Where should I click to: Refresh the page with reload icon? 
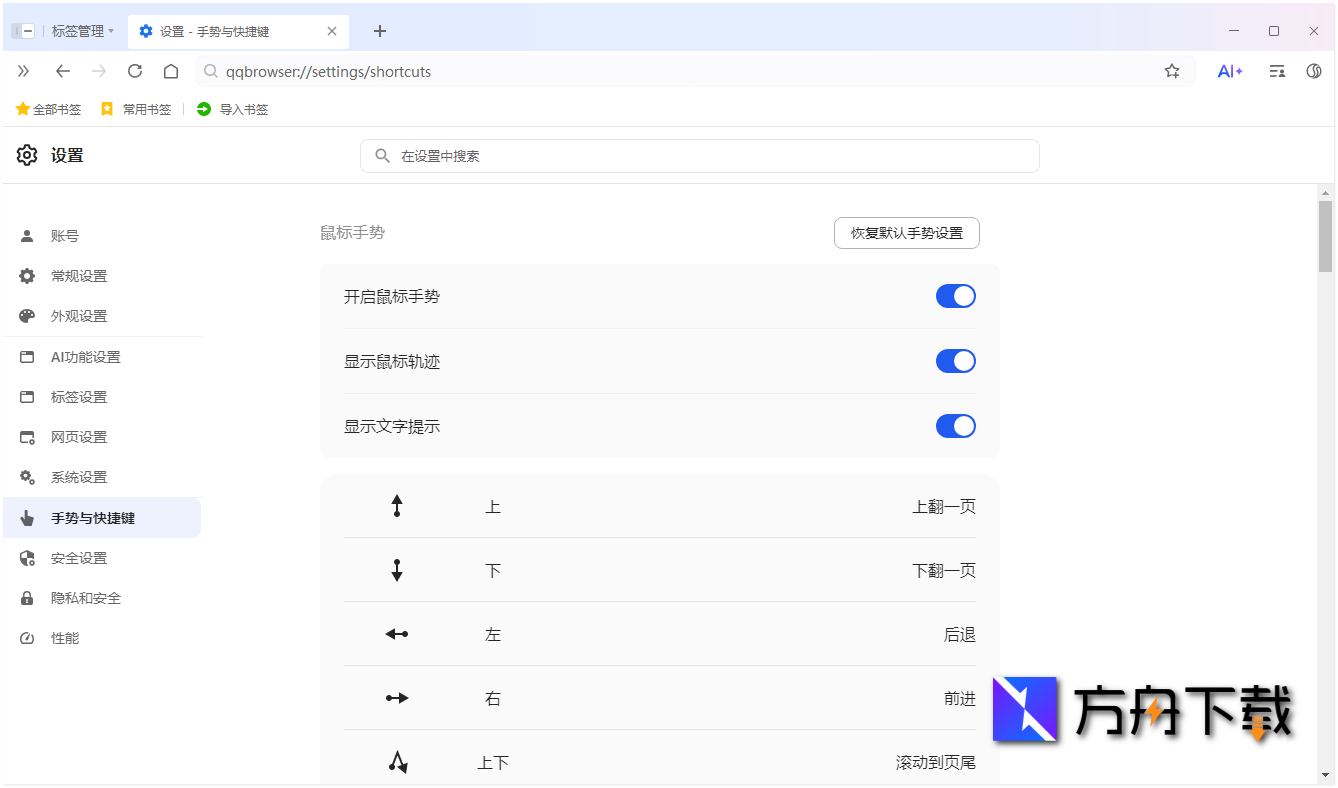[x=134, y=71]
